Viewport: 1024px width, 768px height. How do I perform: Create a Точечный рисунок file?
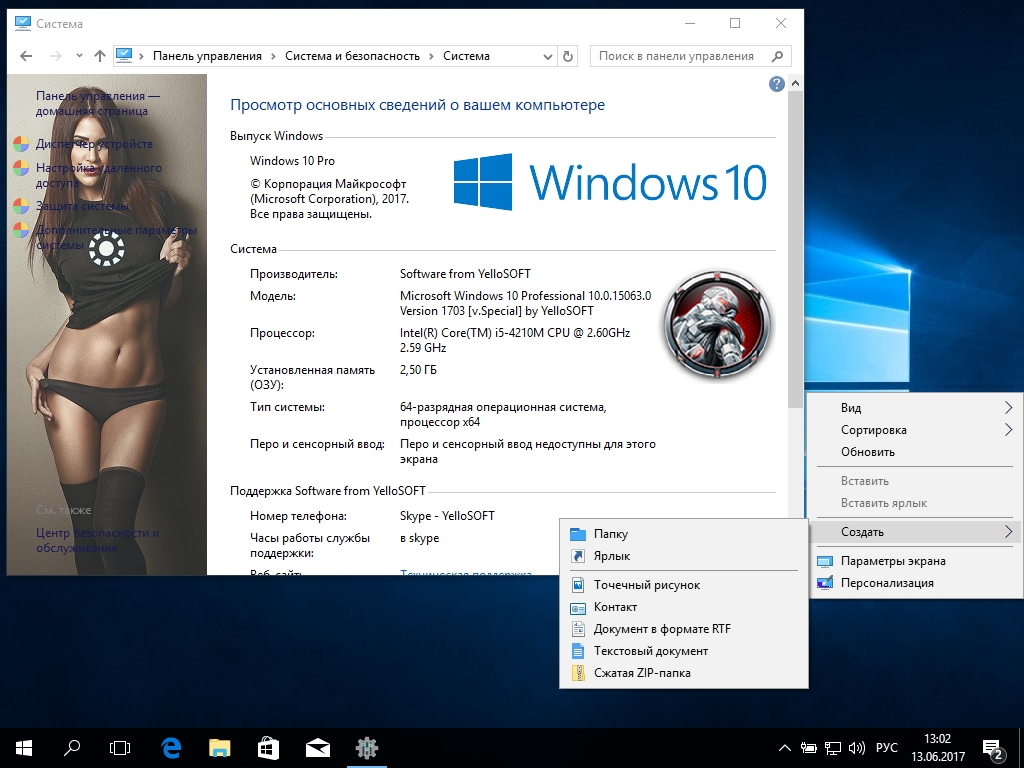(x=684, y=584)
